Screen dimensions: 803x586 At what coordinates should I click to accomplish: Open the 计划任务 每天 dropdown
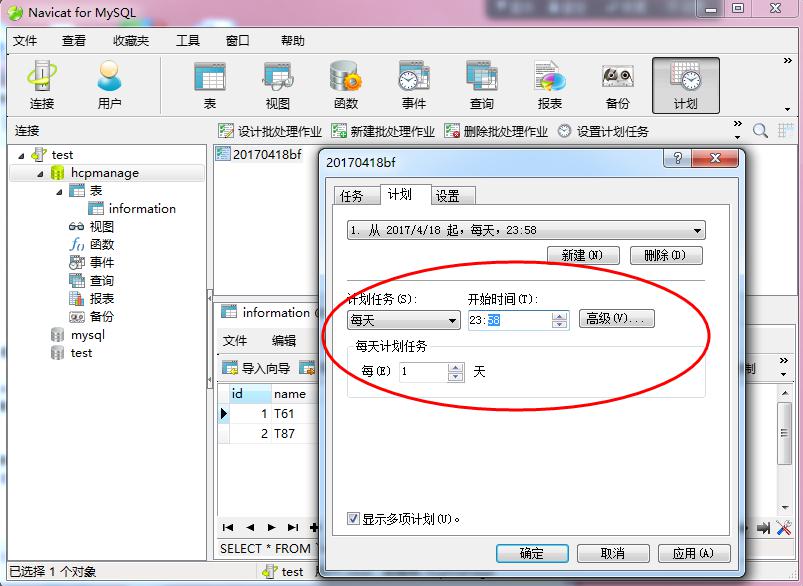pos(403,320)
